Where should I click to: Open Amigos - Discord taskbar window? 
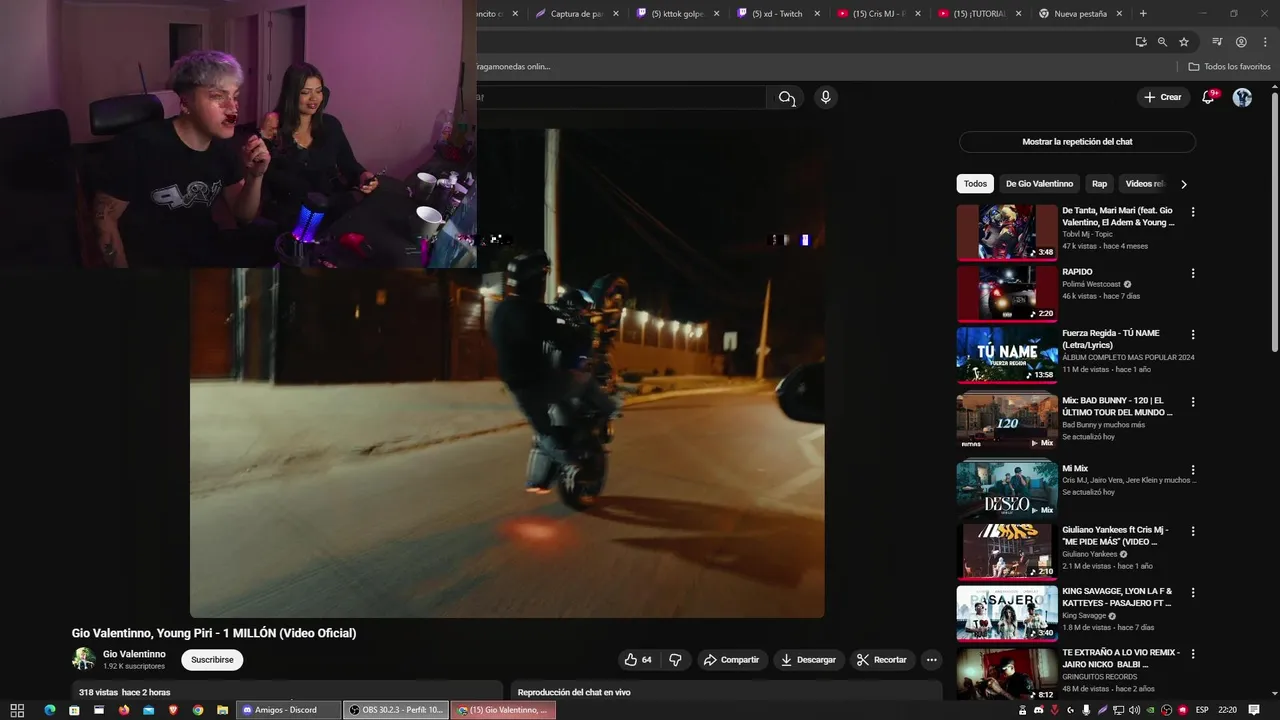[x=288, y=710]
